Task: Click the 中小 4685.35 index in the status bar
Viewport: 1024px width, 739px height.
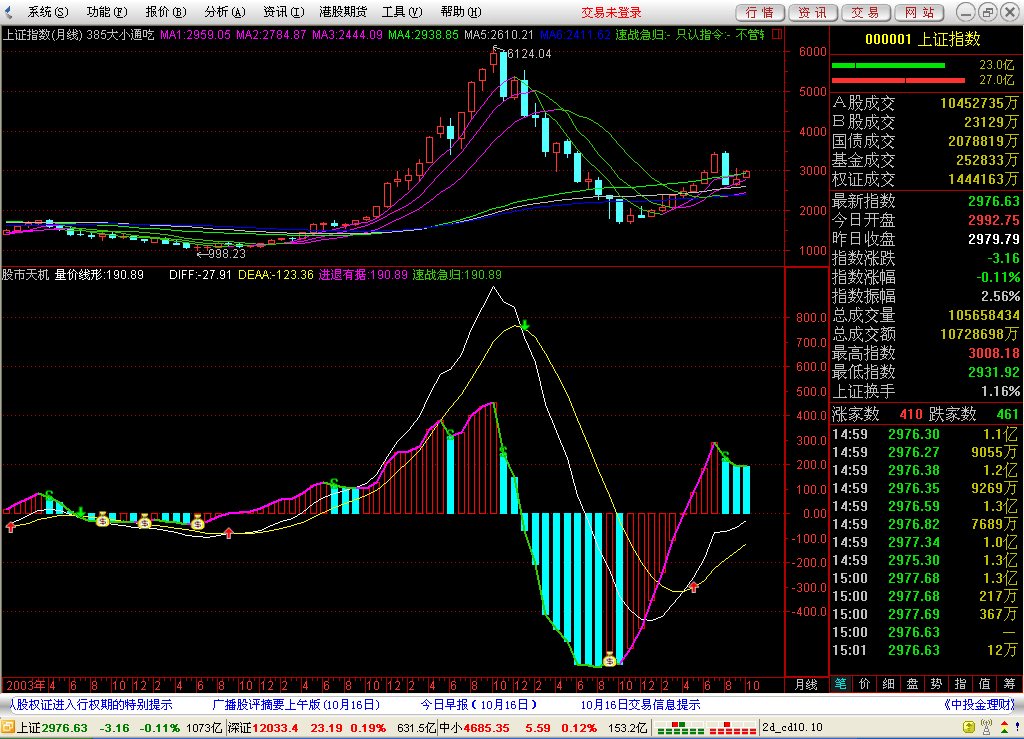Action: coord(475,727)
